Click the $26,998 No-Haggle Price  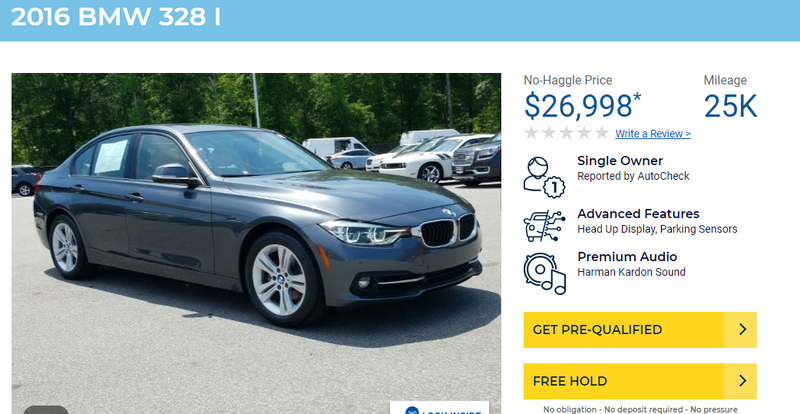coord(582,106)
